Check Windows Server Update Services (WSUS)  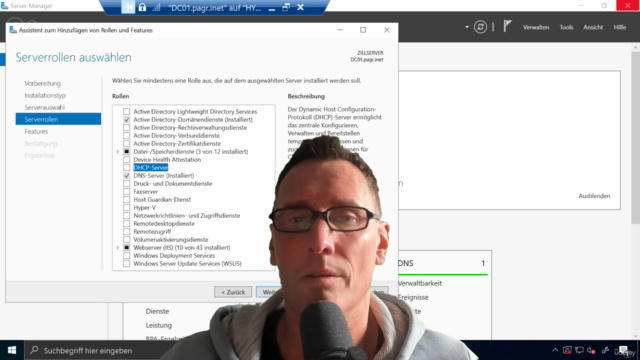(x=127, y=264)
